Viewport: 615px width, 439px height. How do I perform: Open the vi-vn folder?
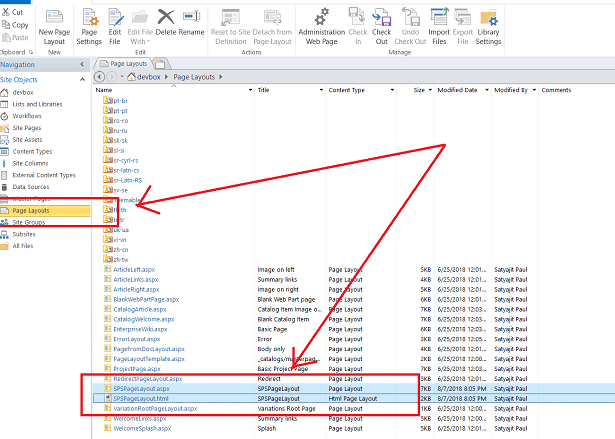[x=120, y=240]
